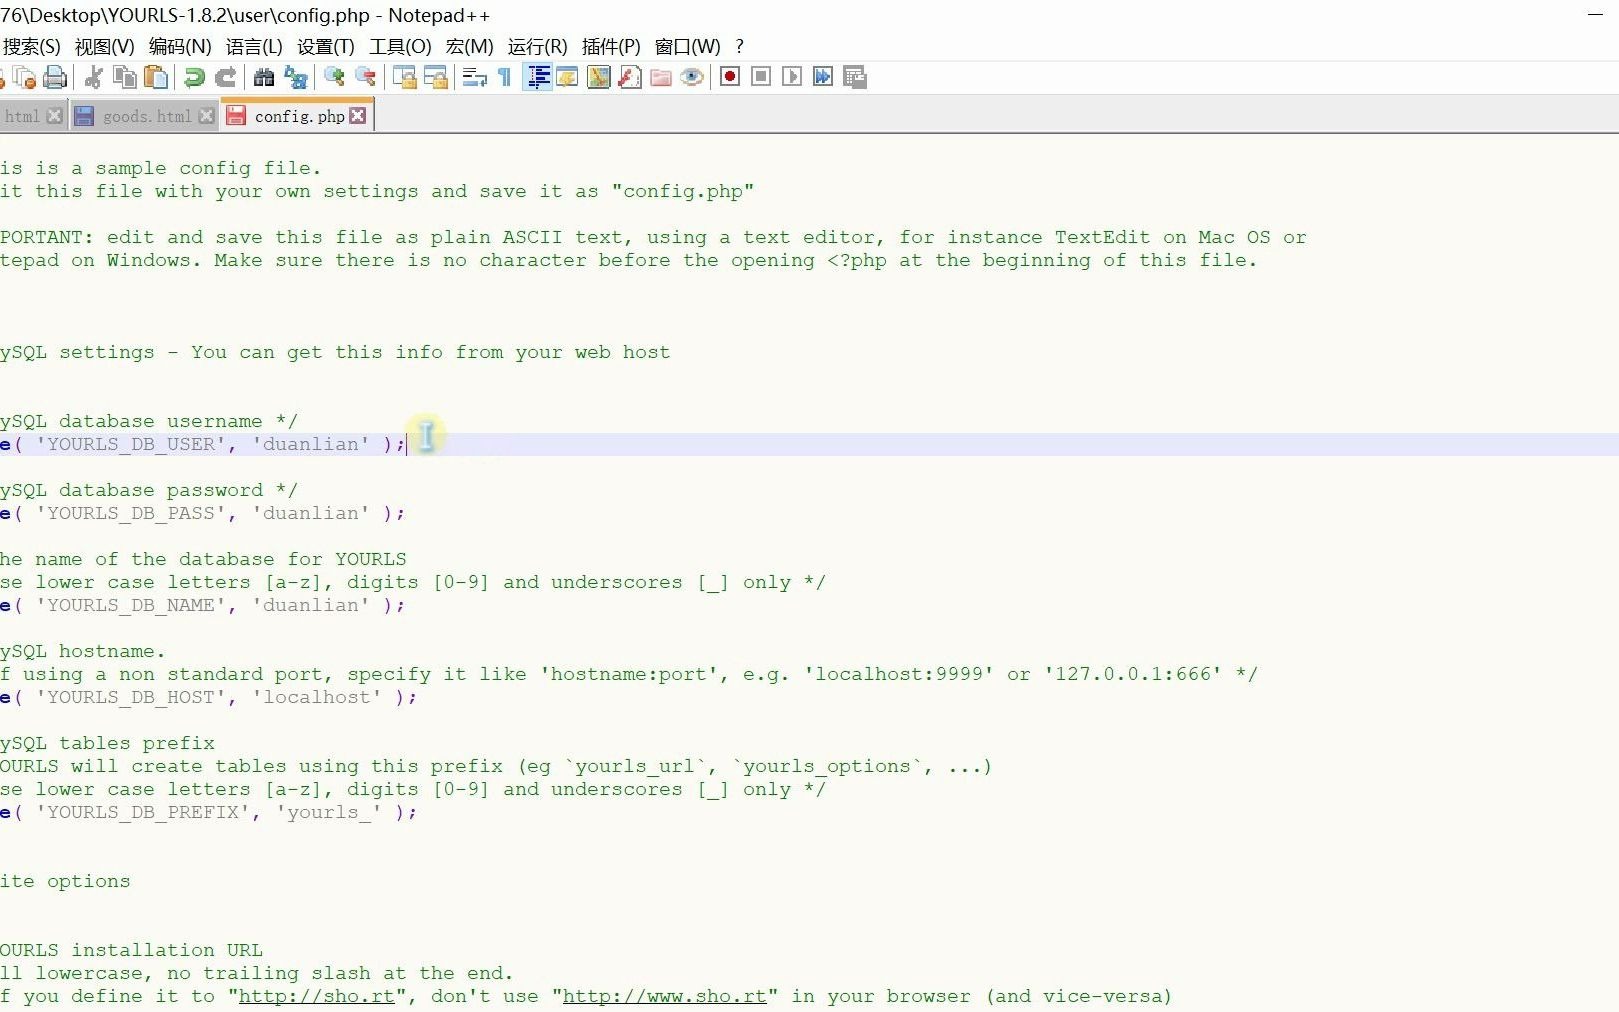
Task: Toggle synchronize horizontal scrolling icon
Action: (x=436, y=77)
